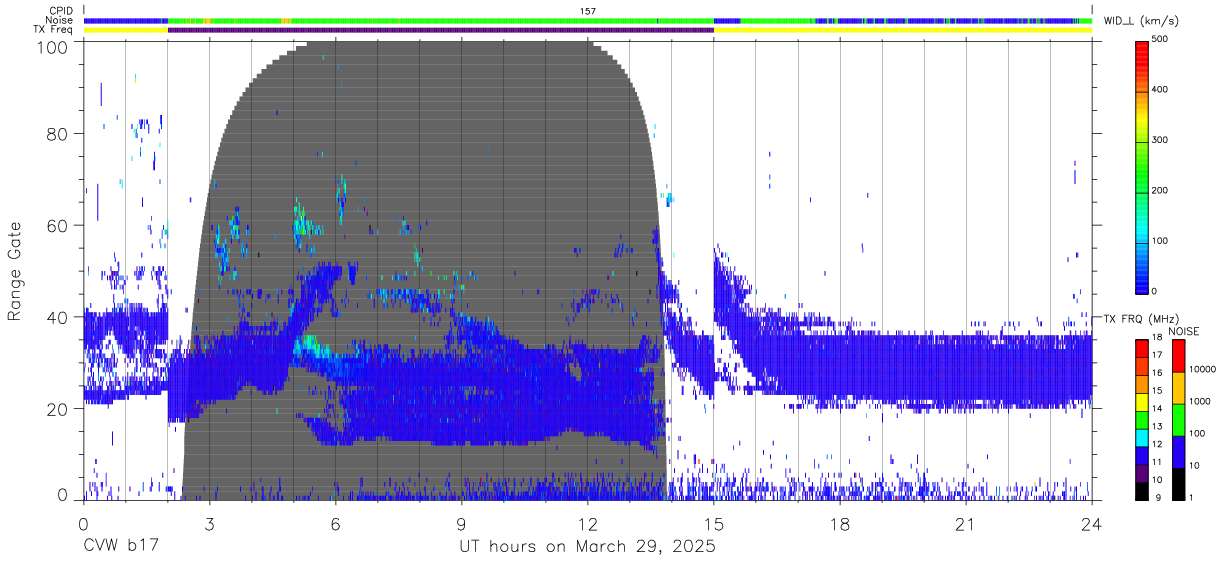
Task: Click the Noise row label
Action: (x=60, y=20)
